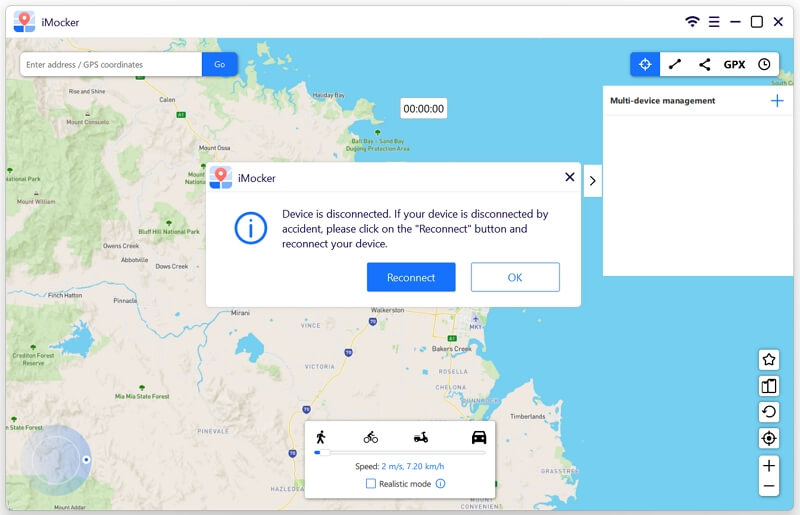Close the iMocker disconnected dialog
The width and height of the screenshot is (800, 515).
tap(570, 177)
